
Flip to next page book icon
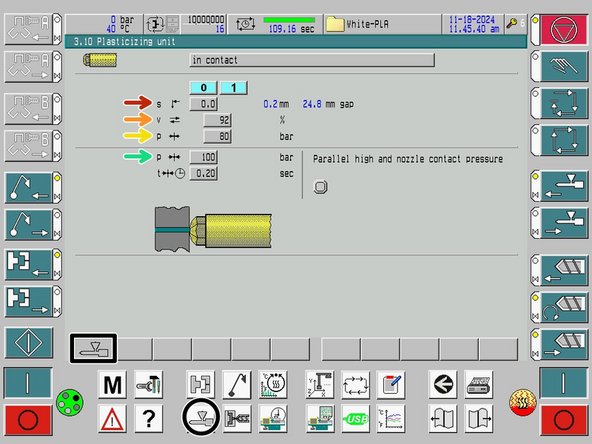click(x=479, y=419)
